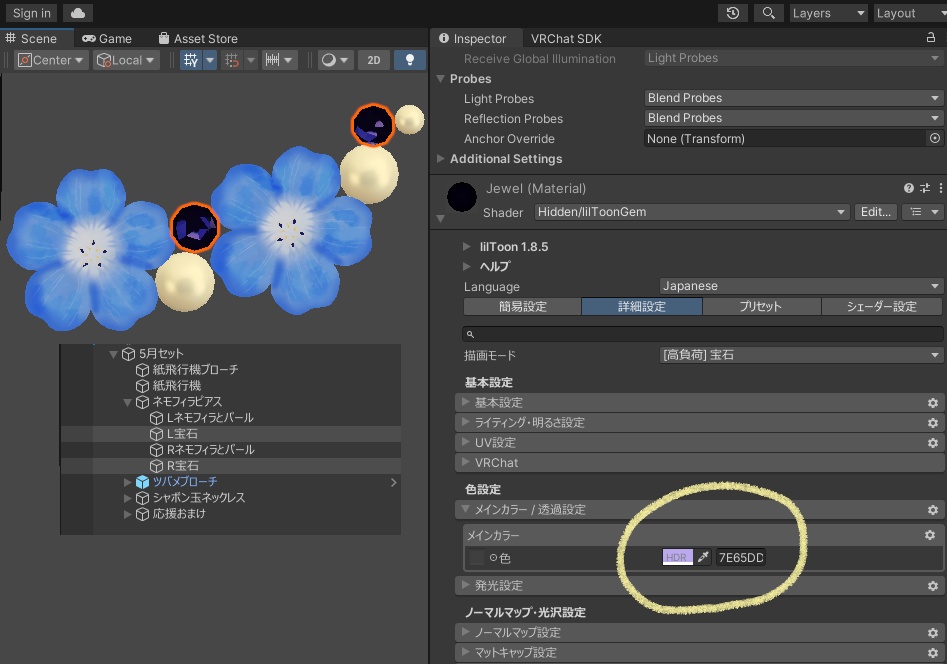Click the increment snap ruler icon
Screen dimensions: 947x664
pyautogui.click(x=272, y=60)
